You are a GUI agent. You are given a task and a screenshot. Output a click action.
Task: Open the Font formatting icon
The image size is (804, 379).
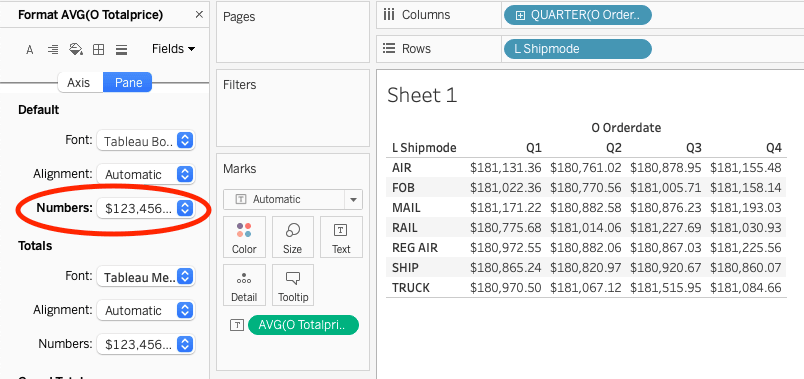30,50
